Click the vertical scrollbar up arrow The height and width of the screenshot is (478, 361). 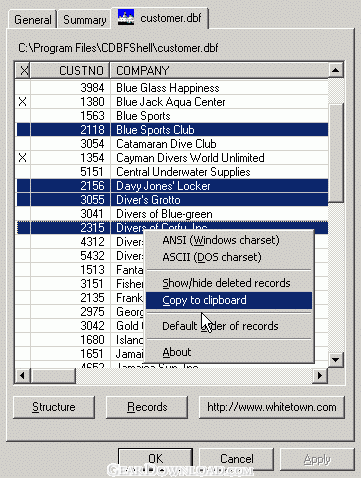pos(336,70)
